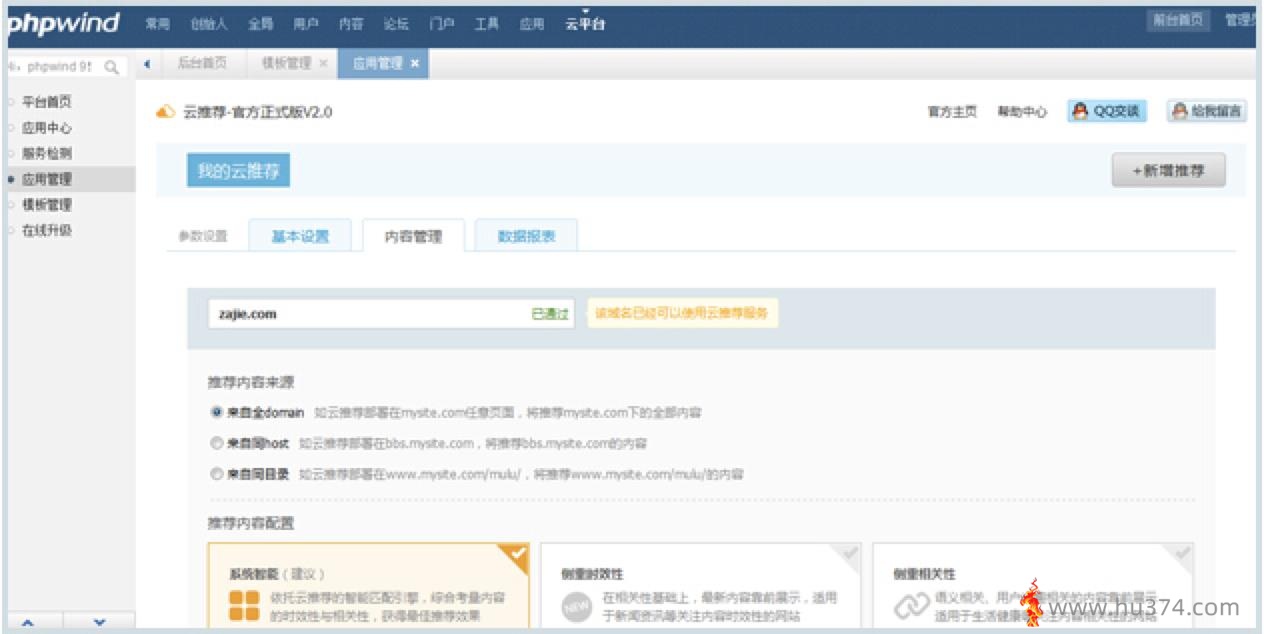Open the 门户 top menu
The width and height of the screenshot is (1264, 634).
click(442, 24)
